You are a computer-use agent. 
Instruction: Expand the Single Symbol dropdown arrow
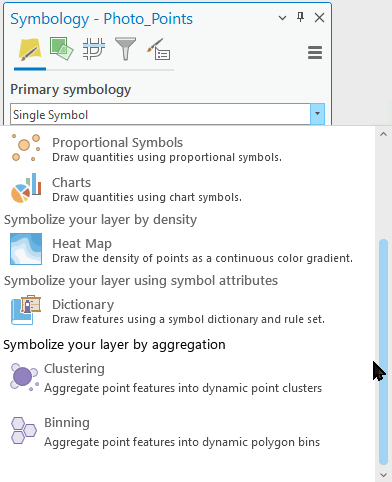[x=317, y=114]
